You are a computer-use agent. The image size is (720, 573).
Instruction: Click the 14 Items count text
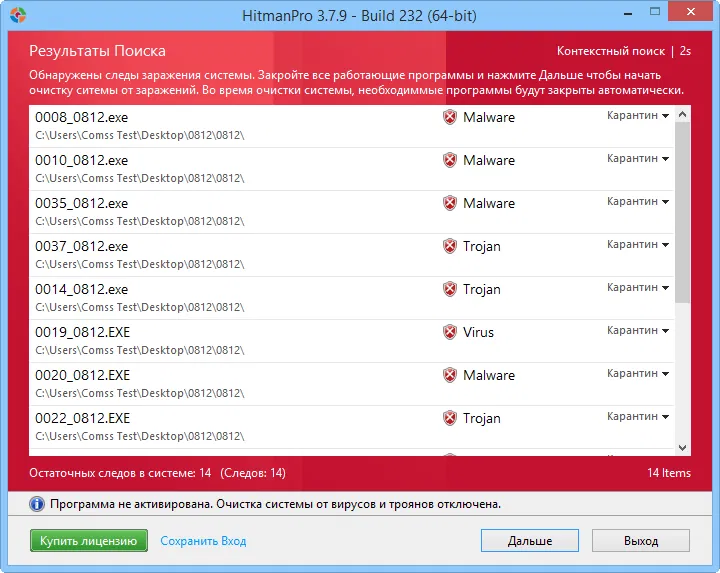pos(669,473)
